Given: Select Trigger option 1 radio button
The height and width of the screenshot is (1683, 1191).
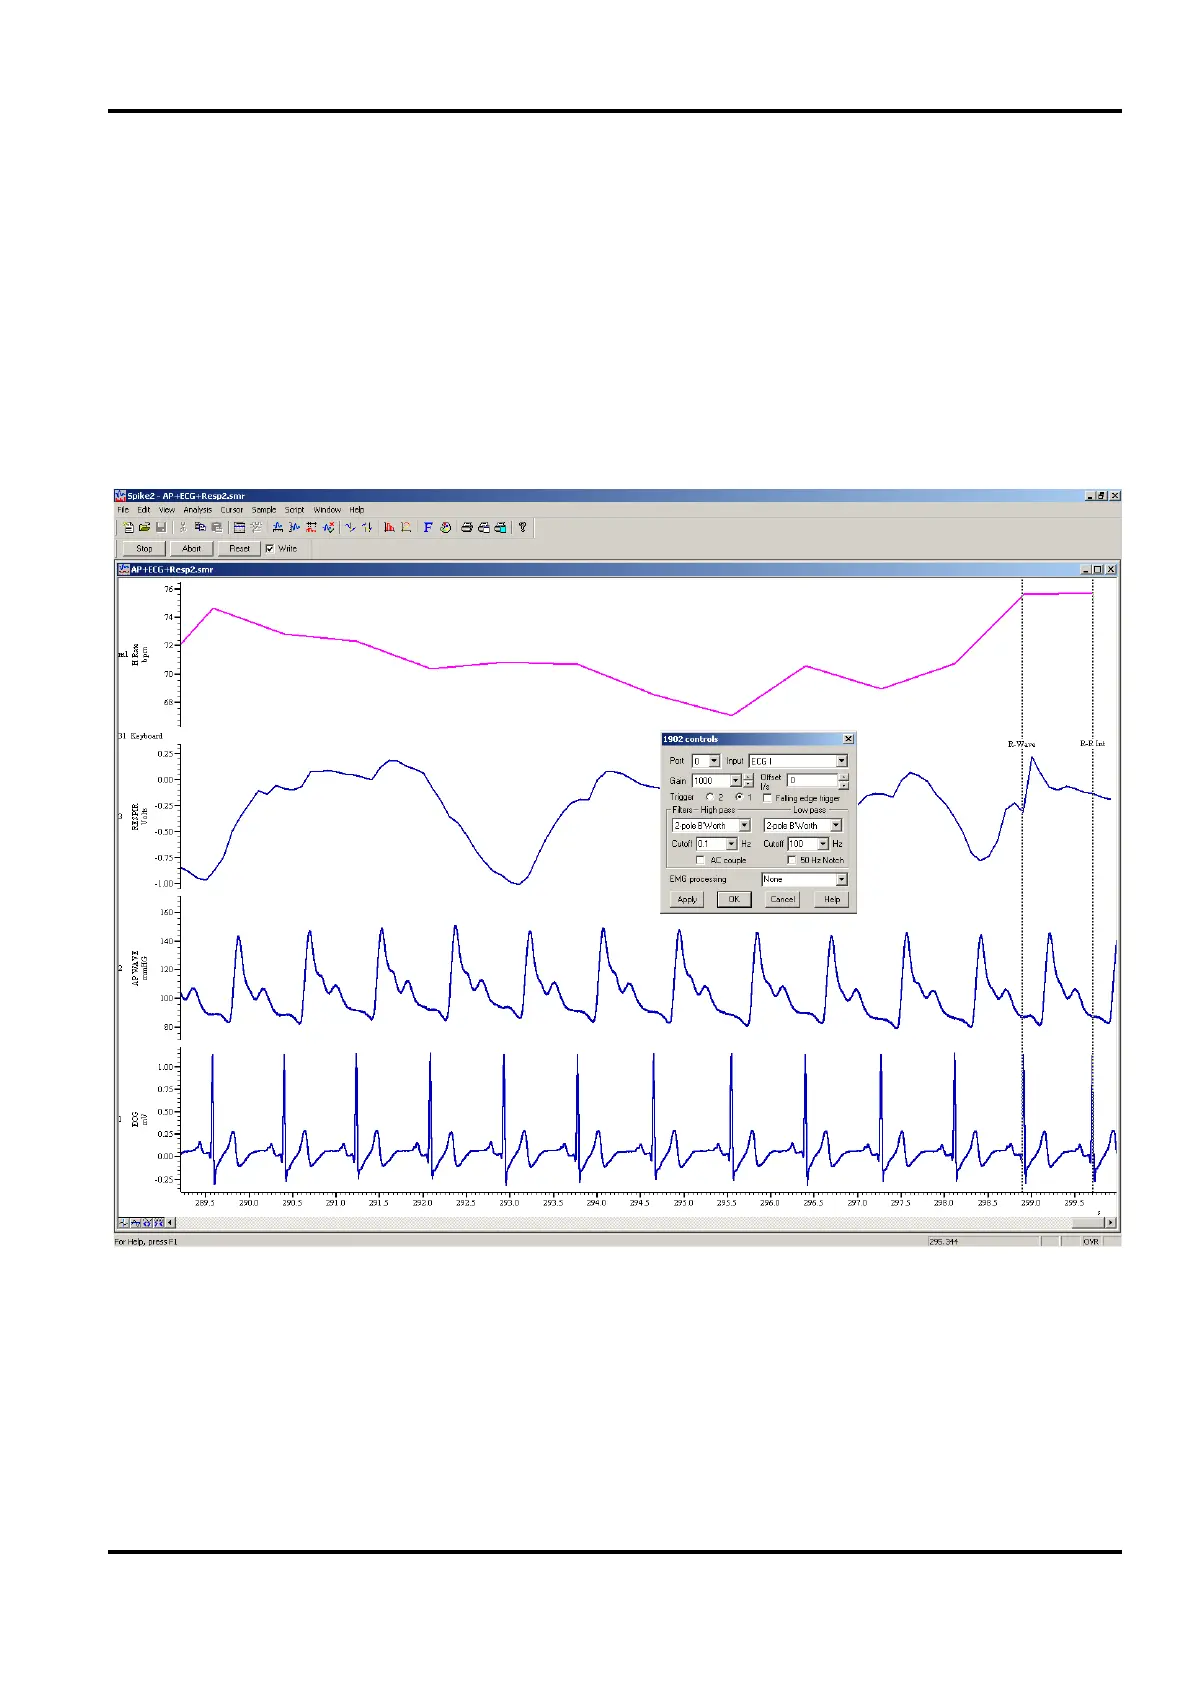Looking at the screenshot, I should tap(739, 797).
